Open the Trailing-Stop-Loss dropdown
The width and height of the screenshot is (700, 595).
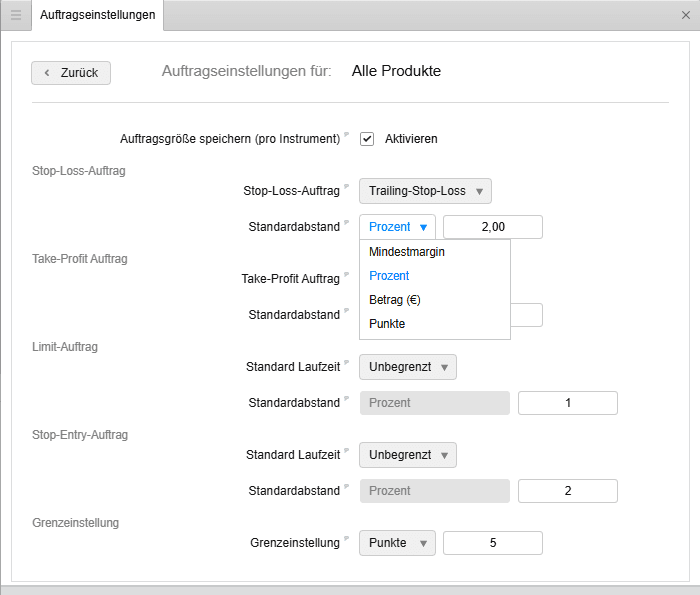click(425, 191)
